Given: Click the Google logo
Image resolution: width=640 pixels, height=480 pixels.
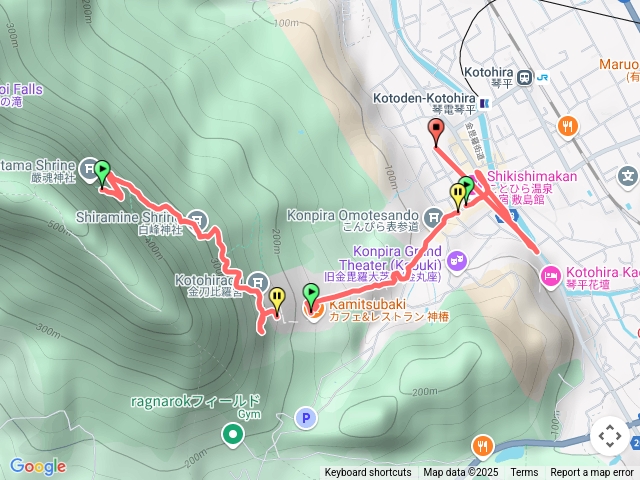Looking at the screenshot, I should pyautogui.click(x=38, y=466).
